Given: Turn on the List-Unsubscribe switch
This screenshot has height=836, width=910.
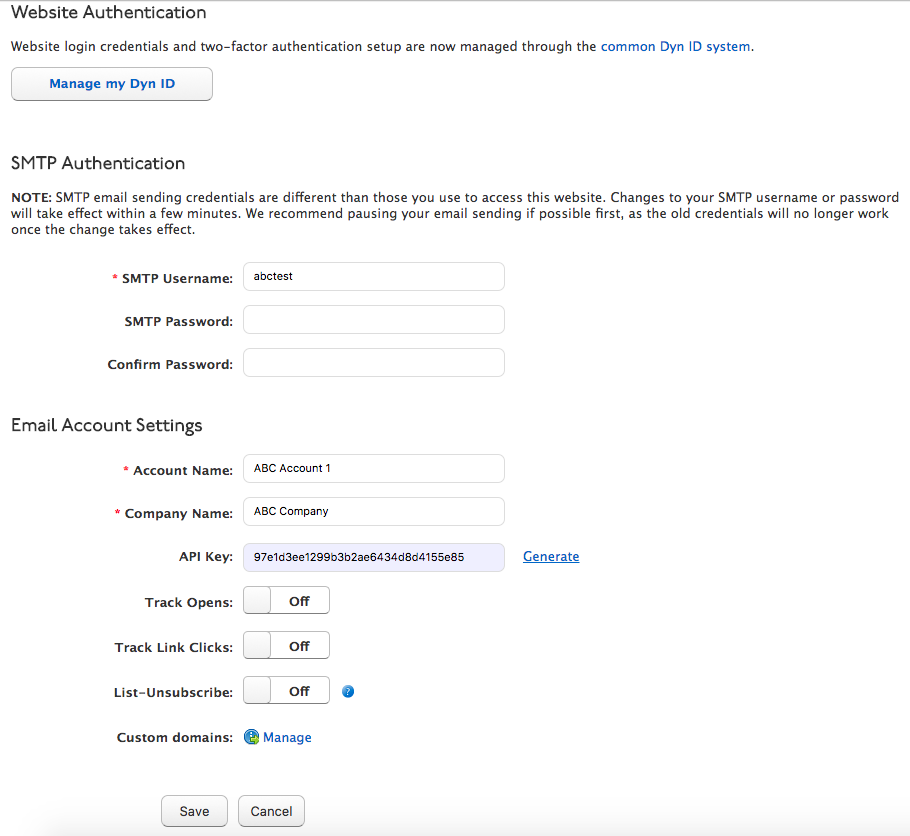Looking at the screenshot, I should [286, 691].
